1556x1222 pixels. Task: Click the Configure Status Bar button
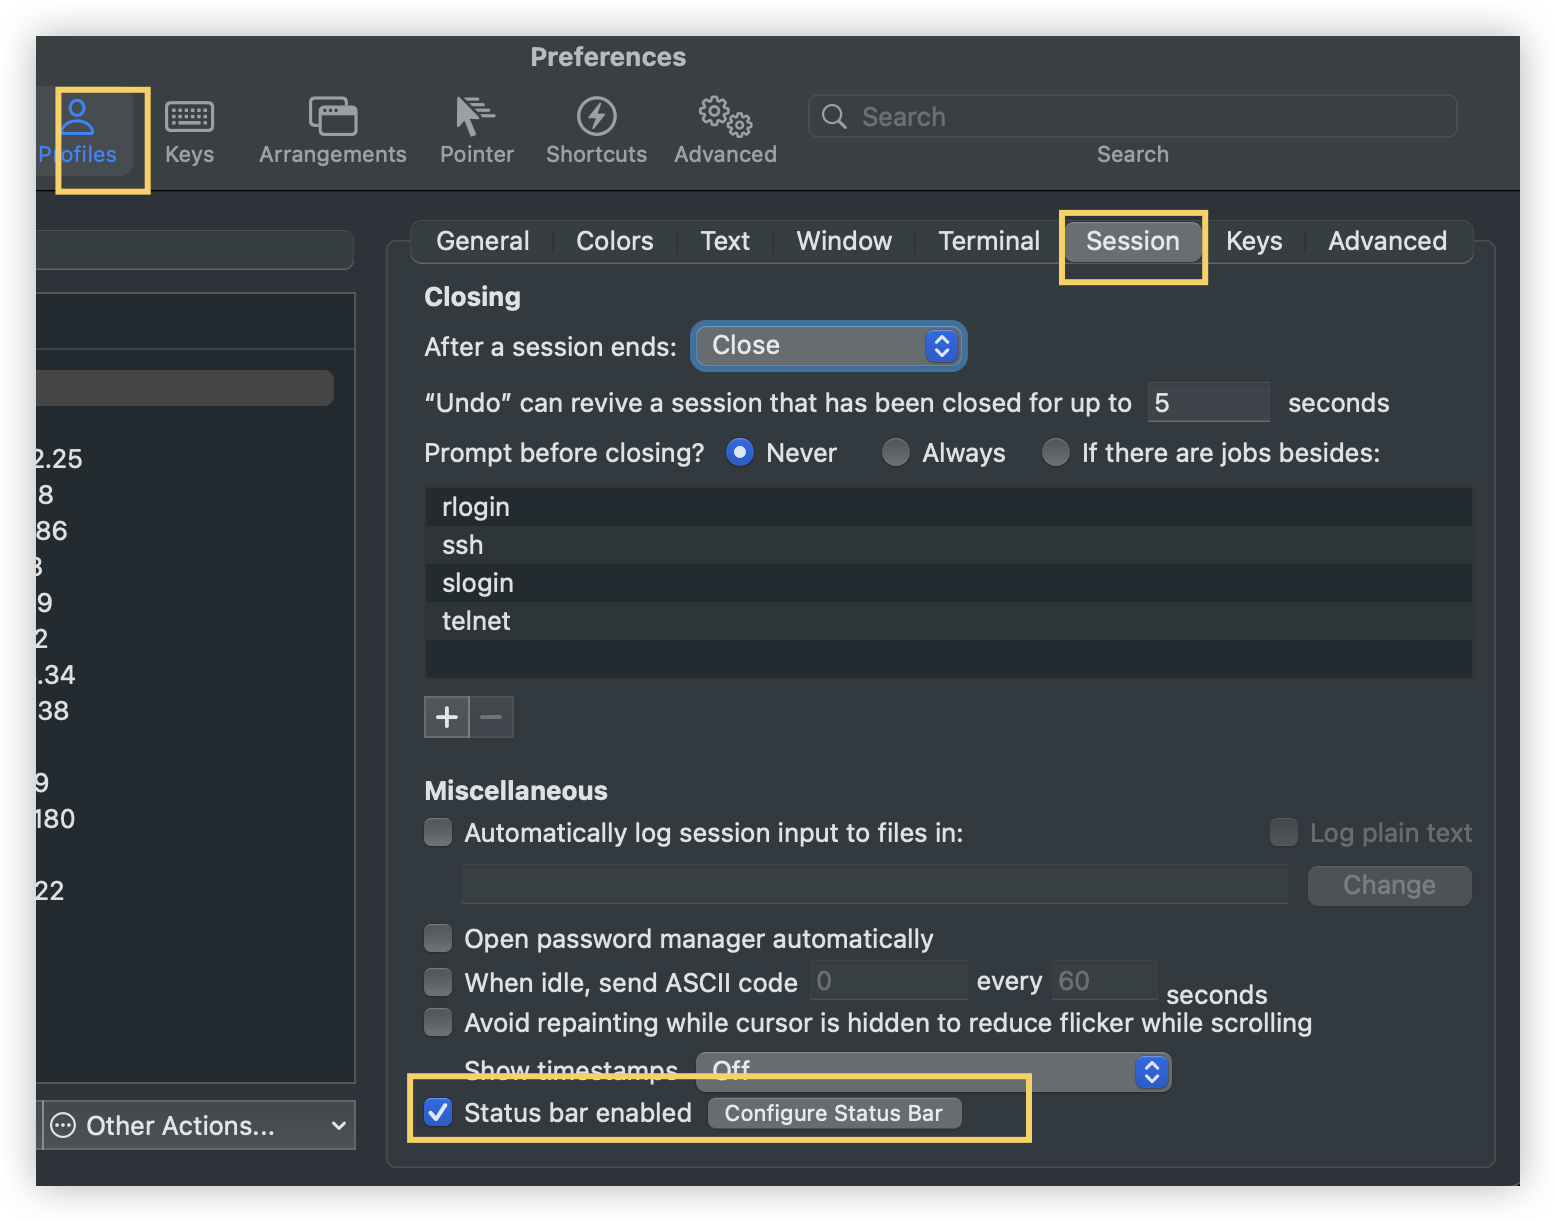(x=834, y=1113)
